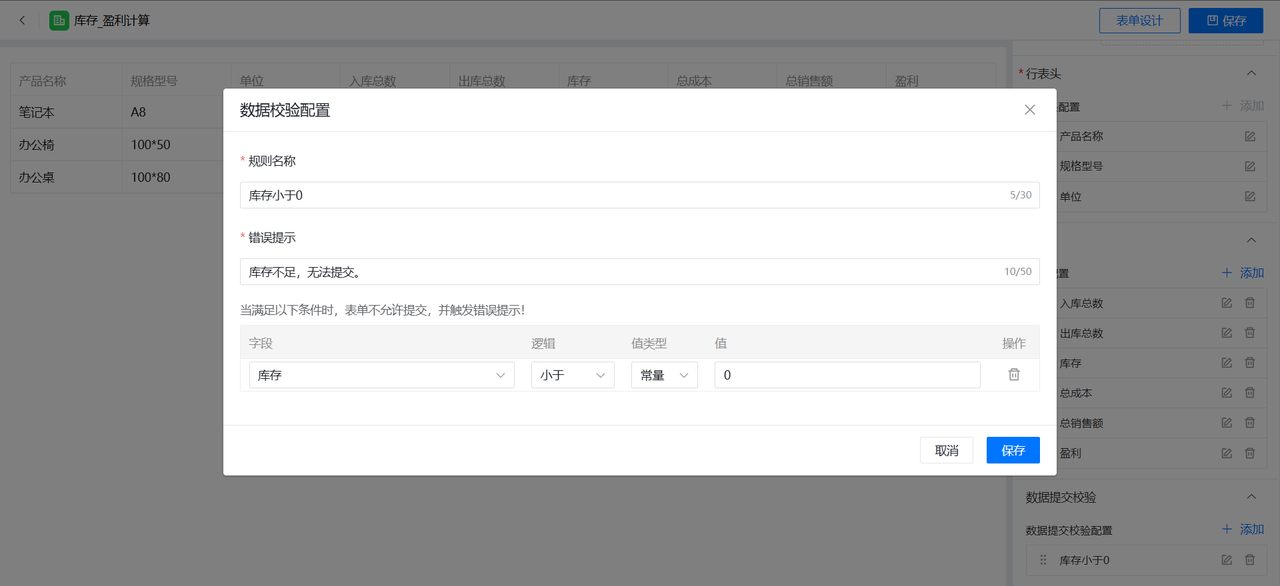Collapse the 数据提交校验 section
The image size is (1280, 586).
[x=1250, y=497]
